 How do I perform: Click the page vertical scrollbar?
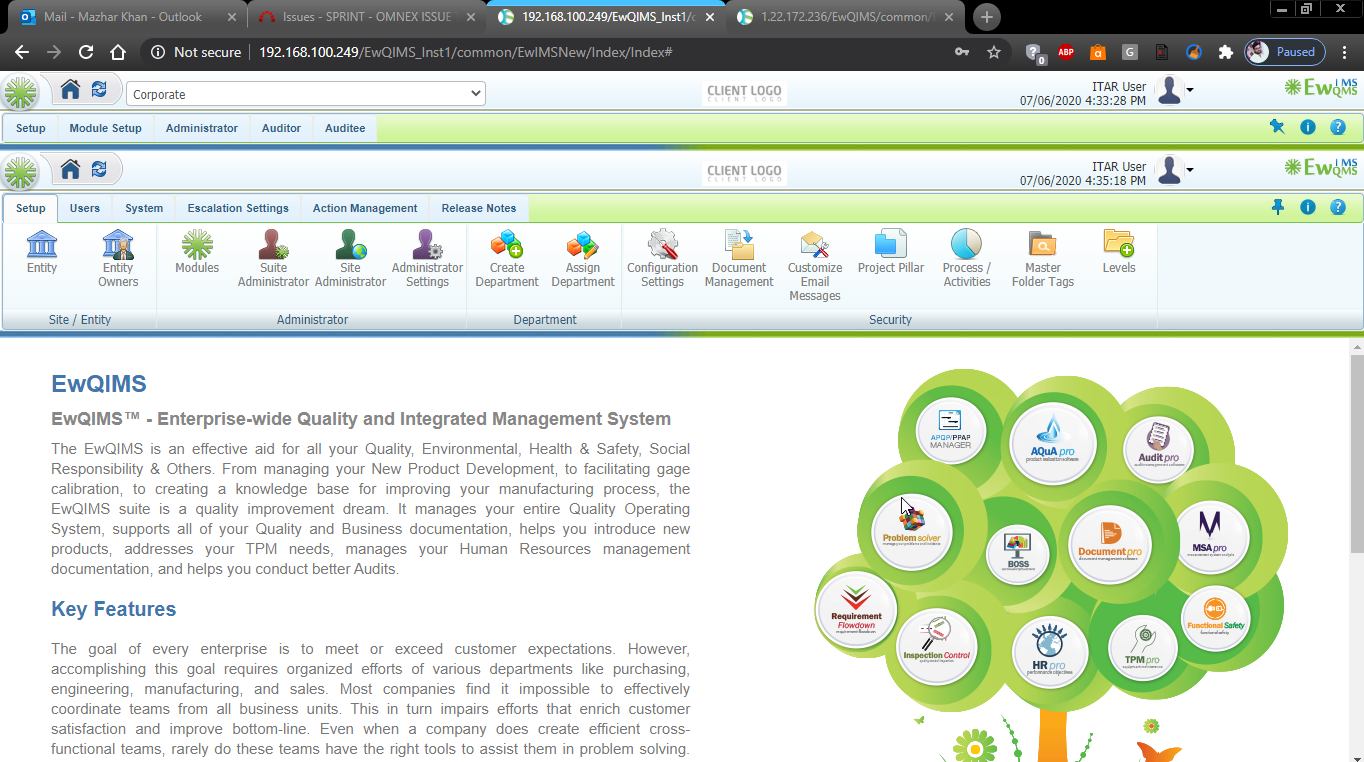tap(1356, 452)
